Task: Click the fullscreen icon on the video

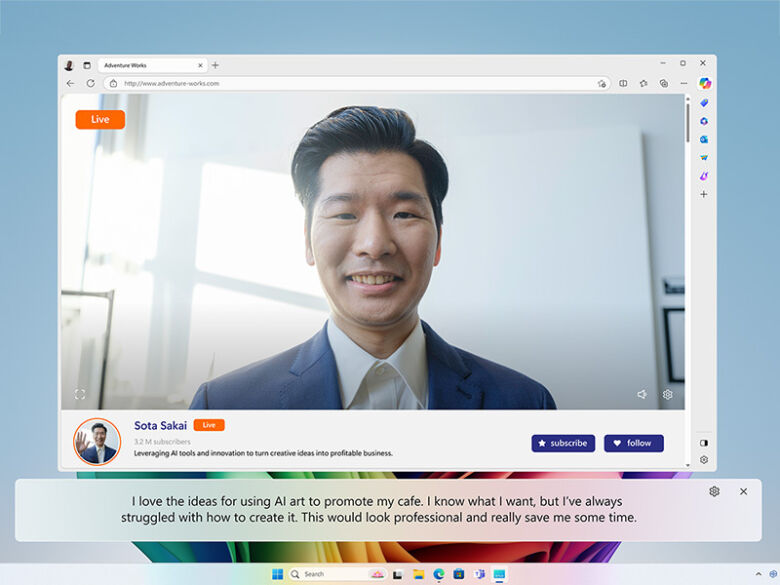Action: (80, 394)
